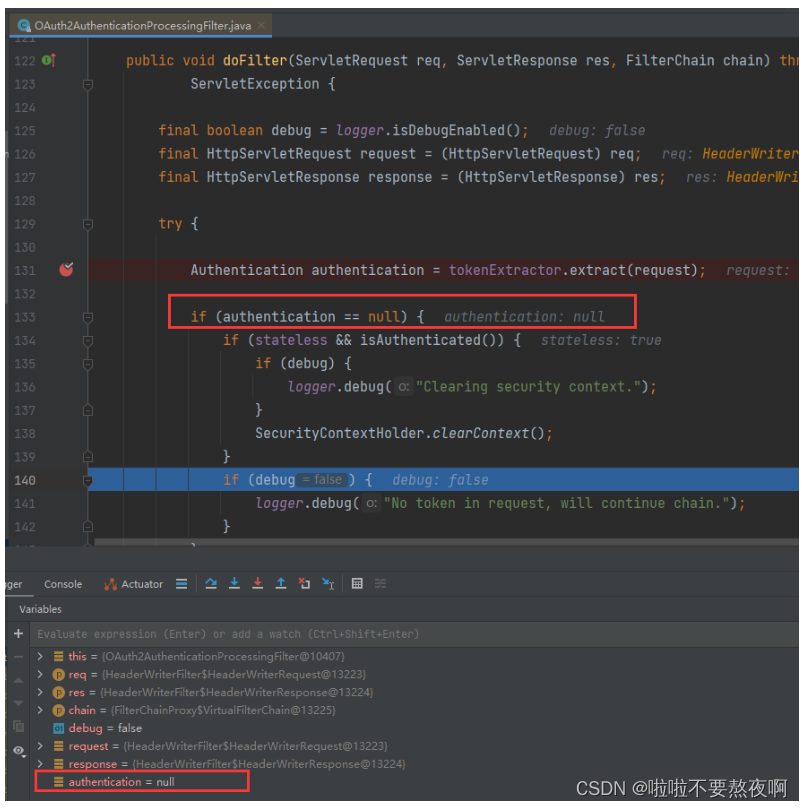Click object icon beside 'this' variable
Screen dimensions: 804x809
click(59, 656)
